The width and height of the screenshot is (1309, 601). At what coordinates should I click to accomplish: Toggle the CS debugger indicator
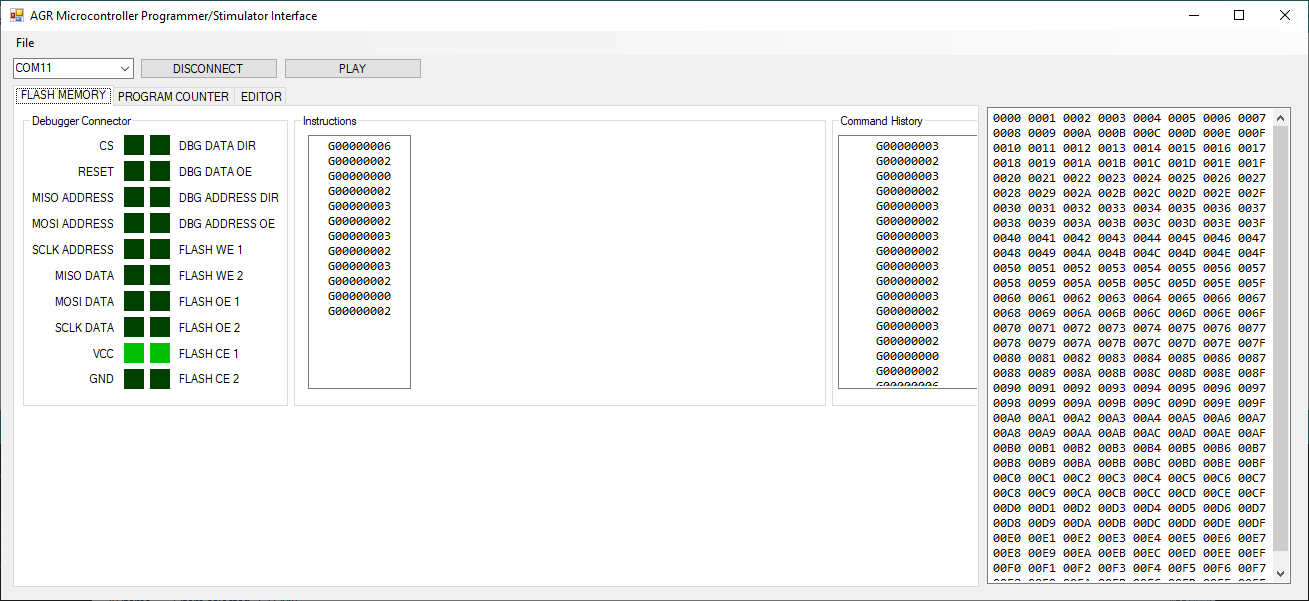134,145
